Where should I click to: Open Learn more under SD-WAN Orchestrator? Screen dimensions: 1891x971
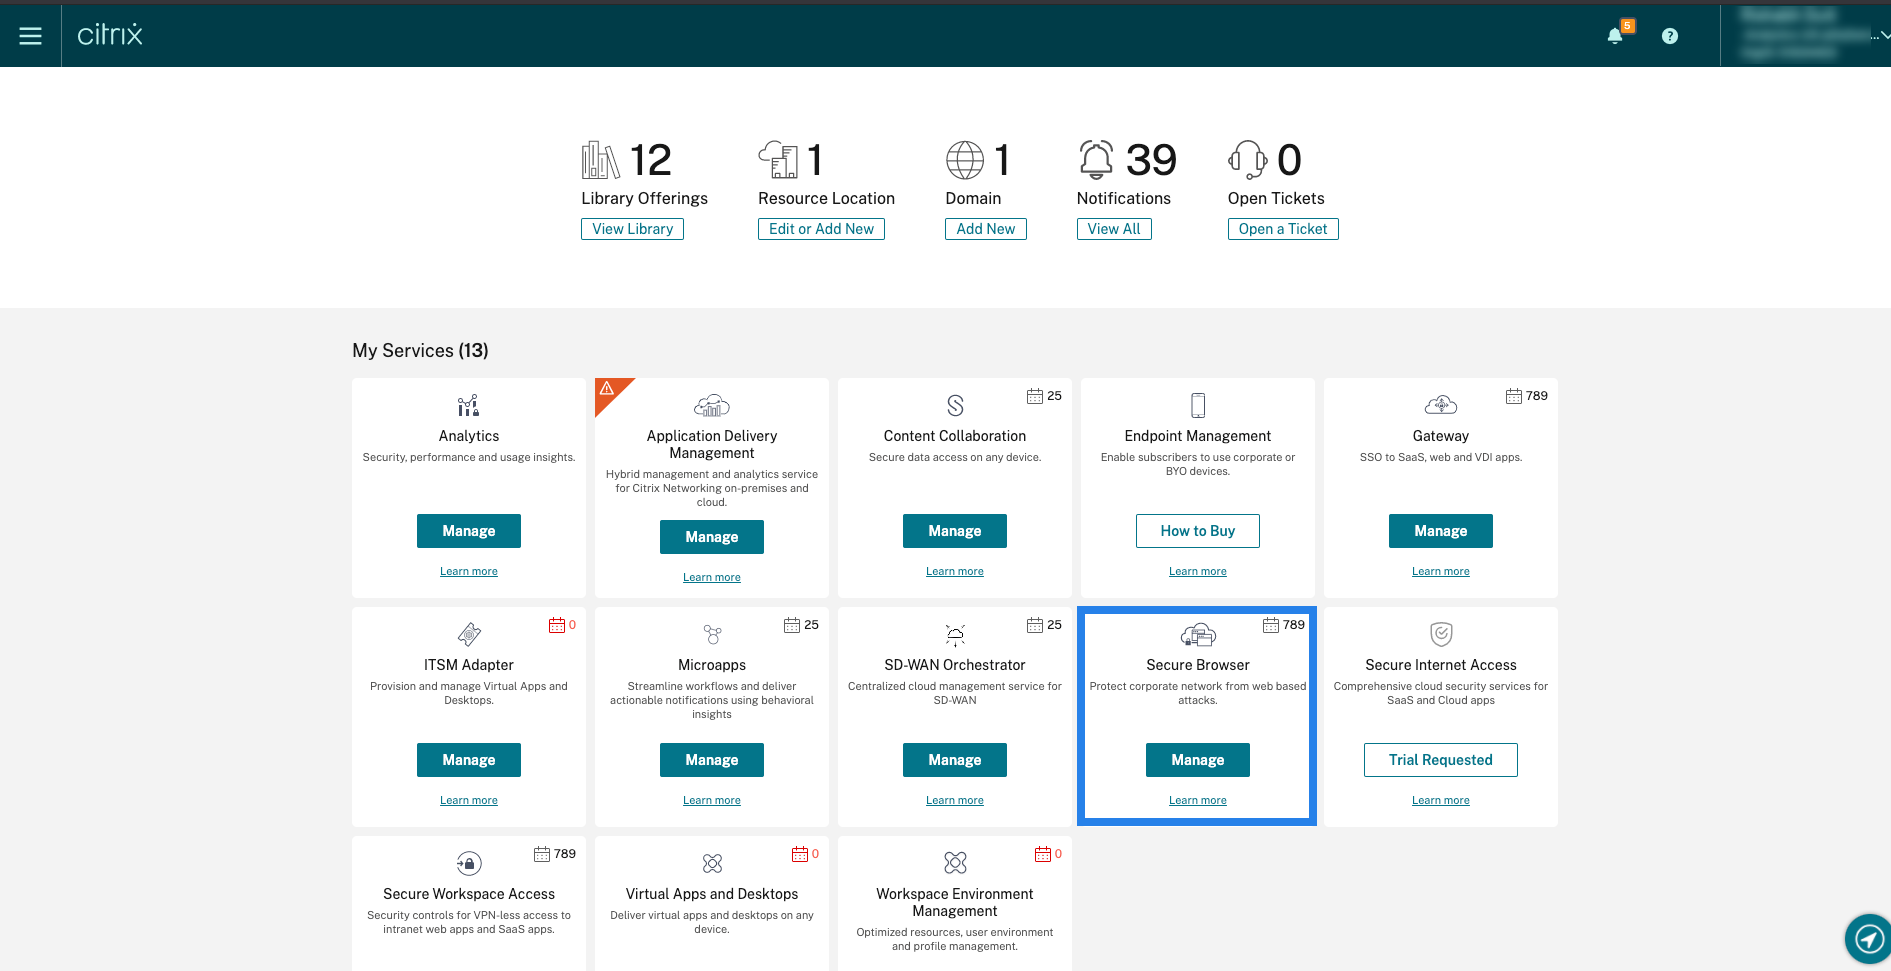point(955,801)
